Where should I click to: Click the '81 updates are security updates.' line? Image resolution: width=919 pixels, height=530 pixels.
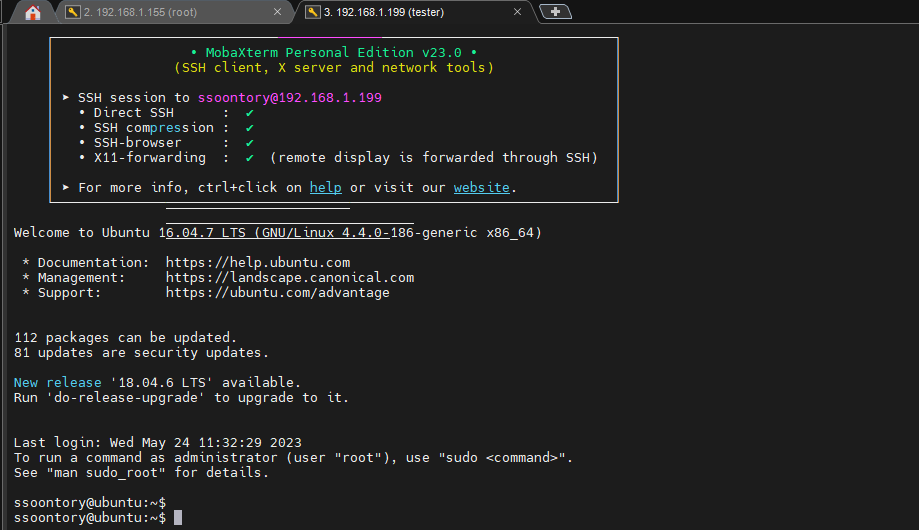[x=141, y=352]
